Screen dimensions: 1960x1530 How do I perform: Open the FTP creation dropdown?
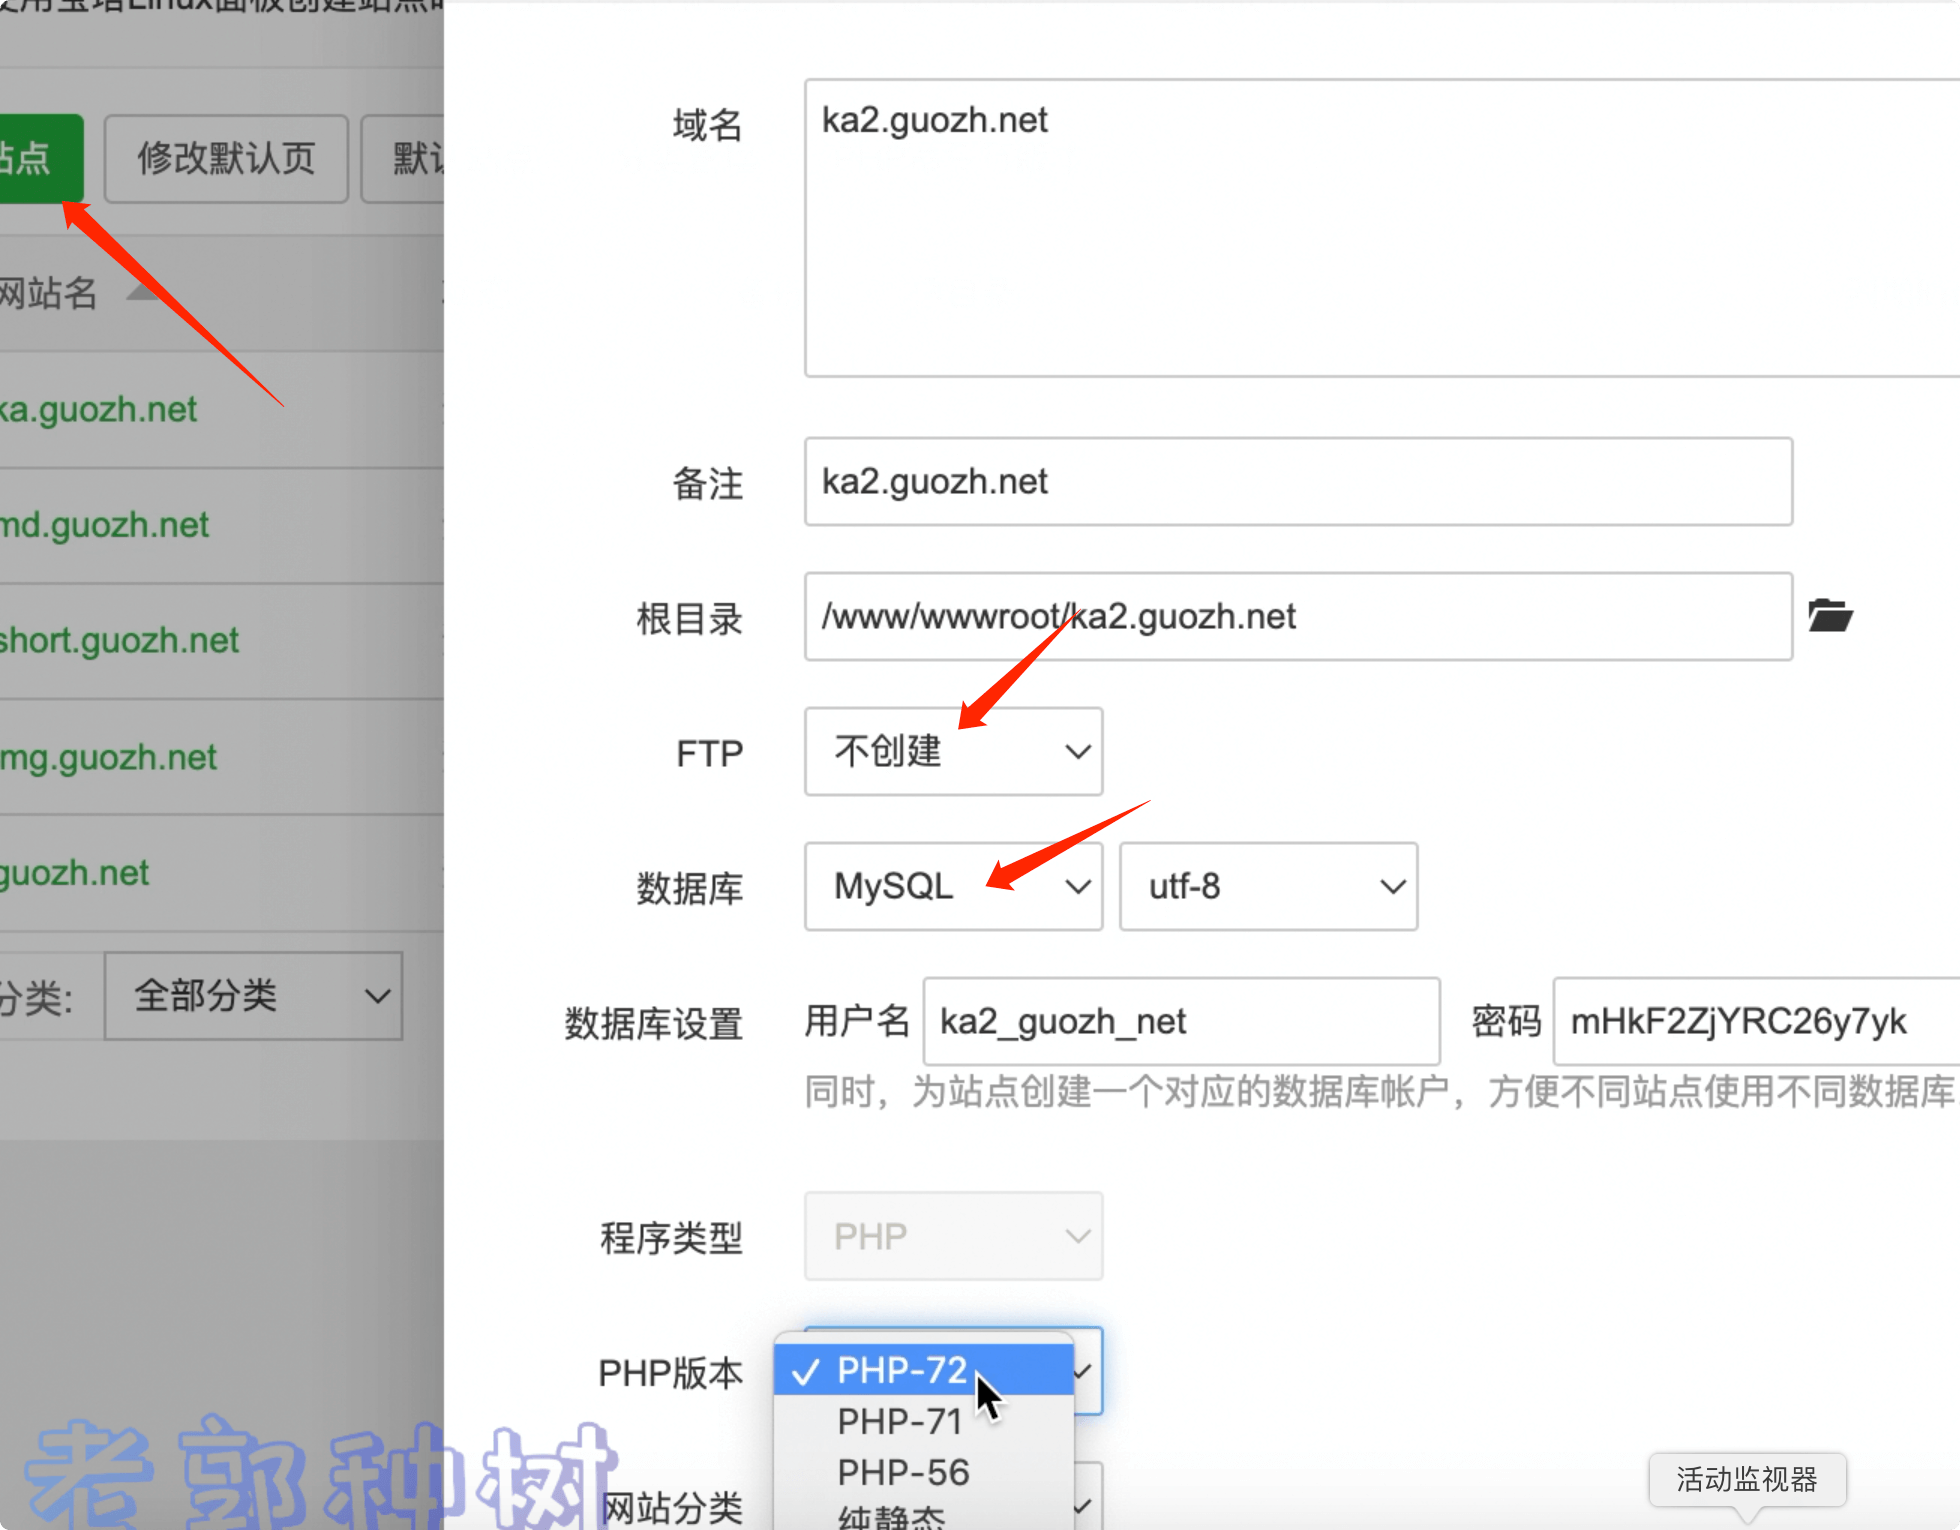[953, 752]
